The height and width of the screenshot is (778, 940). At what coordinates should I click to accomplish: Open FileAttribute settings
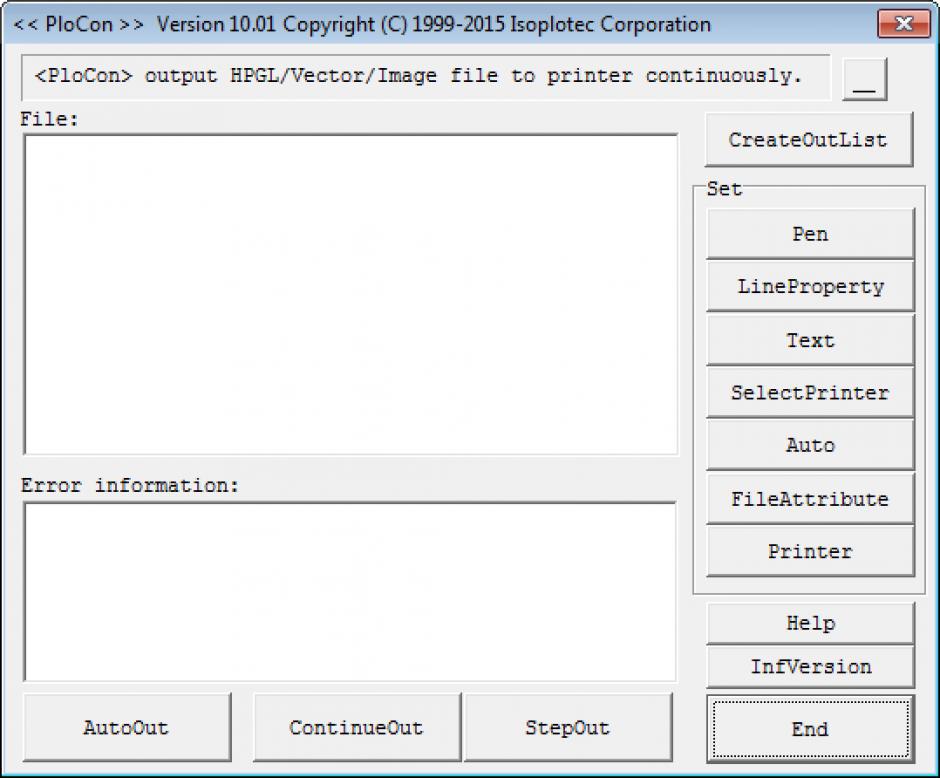point(811,498)
